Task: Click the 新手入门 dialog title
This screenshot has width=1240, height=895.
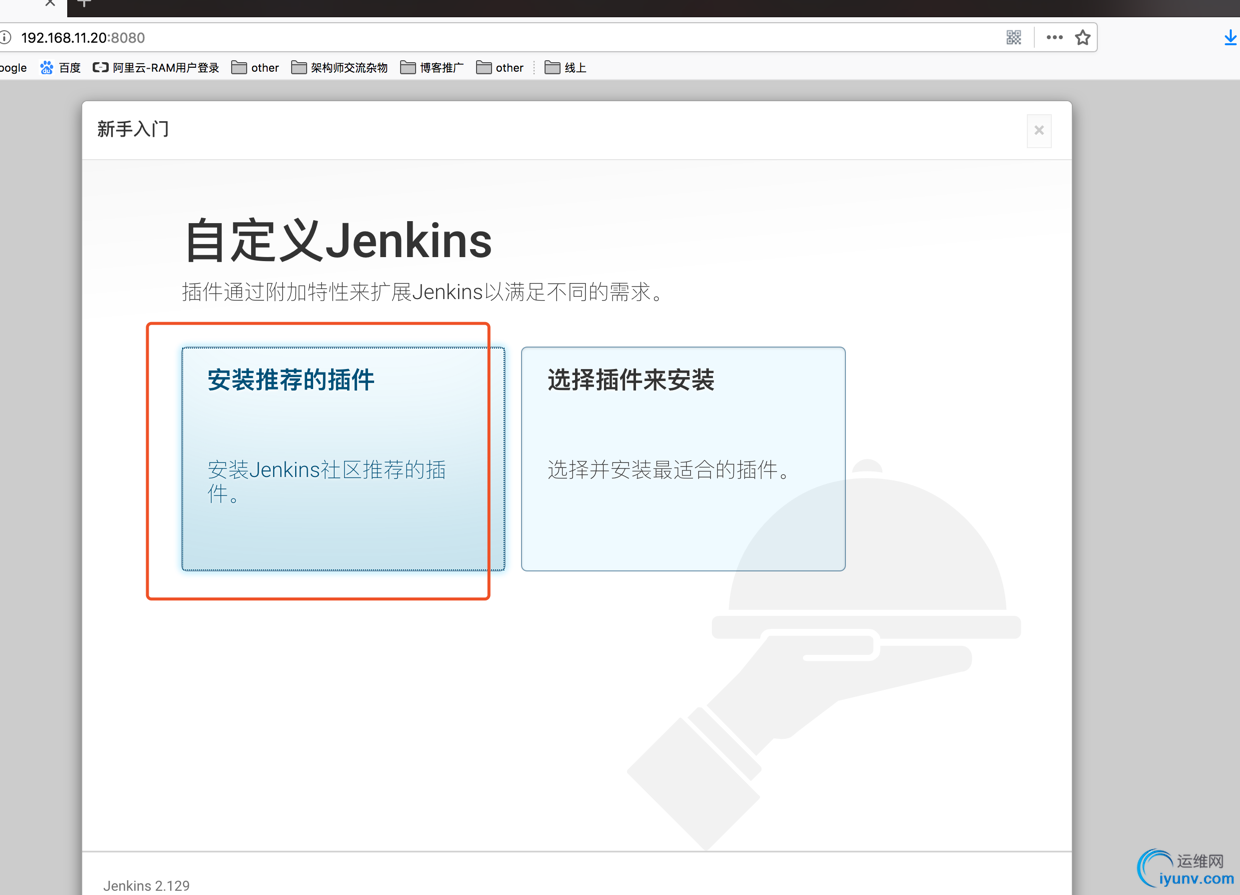Action: pyautogui.click(x=133, y=129)
